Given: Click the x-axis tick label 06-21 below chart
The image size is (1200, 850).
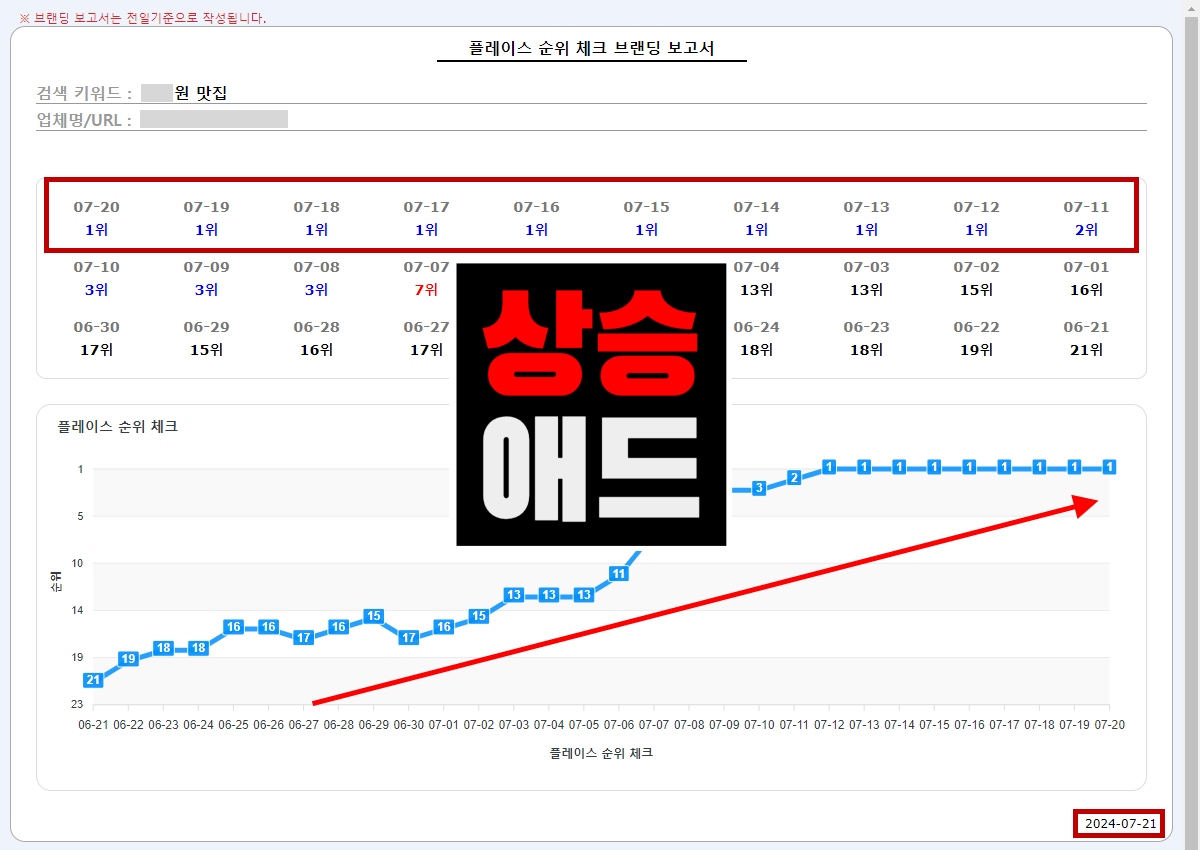Looking at the screenshot, I should (93, 724).
